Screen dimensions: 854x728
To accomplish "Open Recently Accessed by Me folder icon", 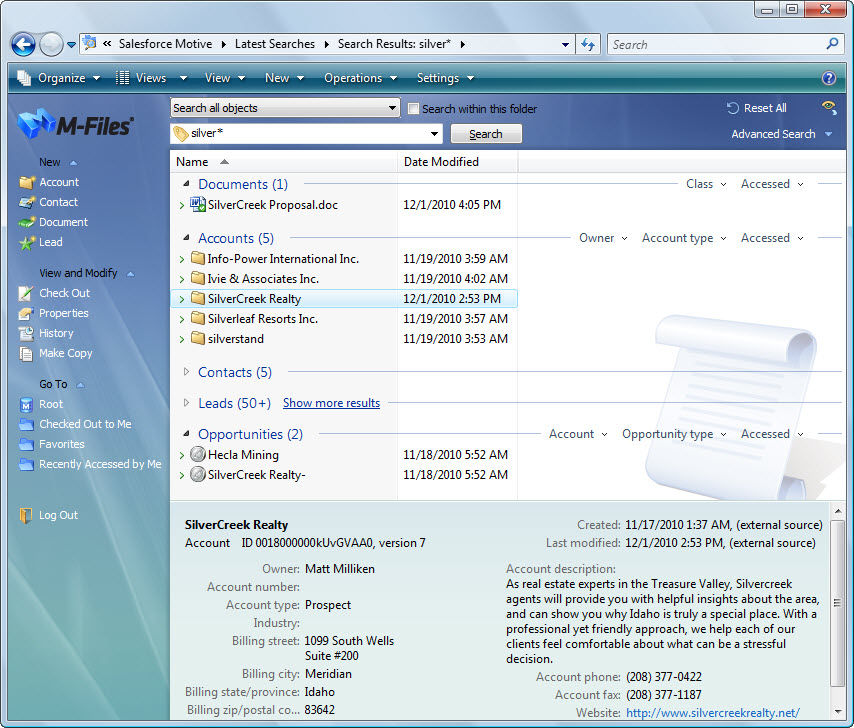I will [26, 464].
